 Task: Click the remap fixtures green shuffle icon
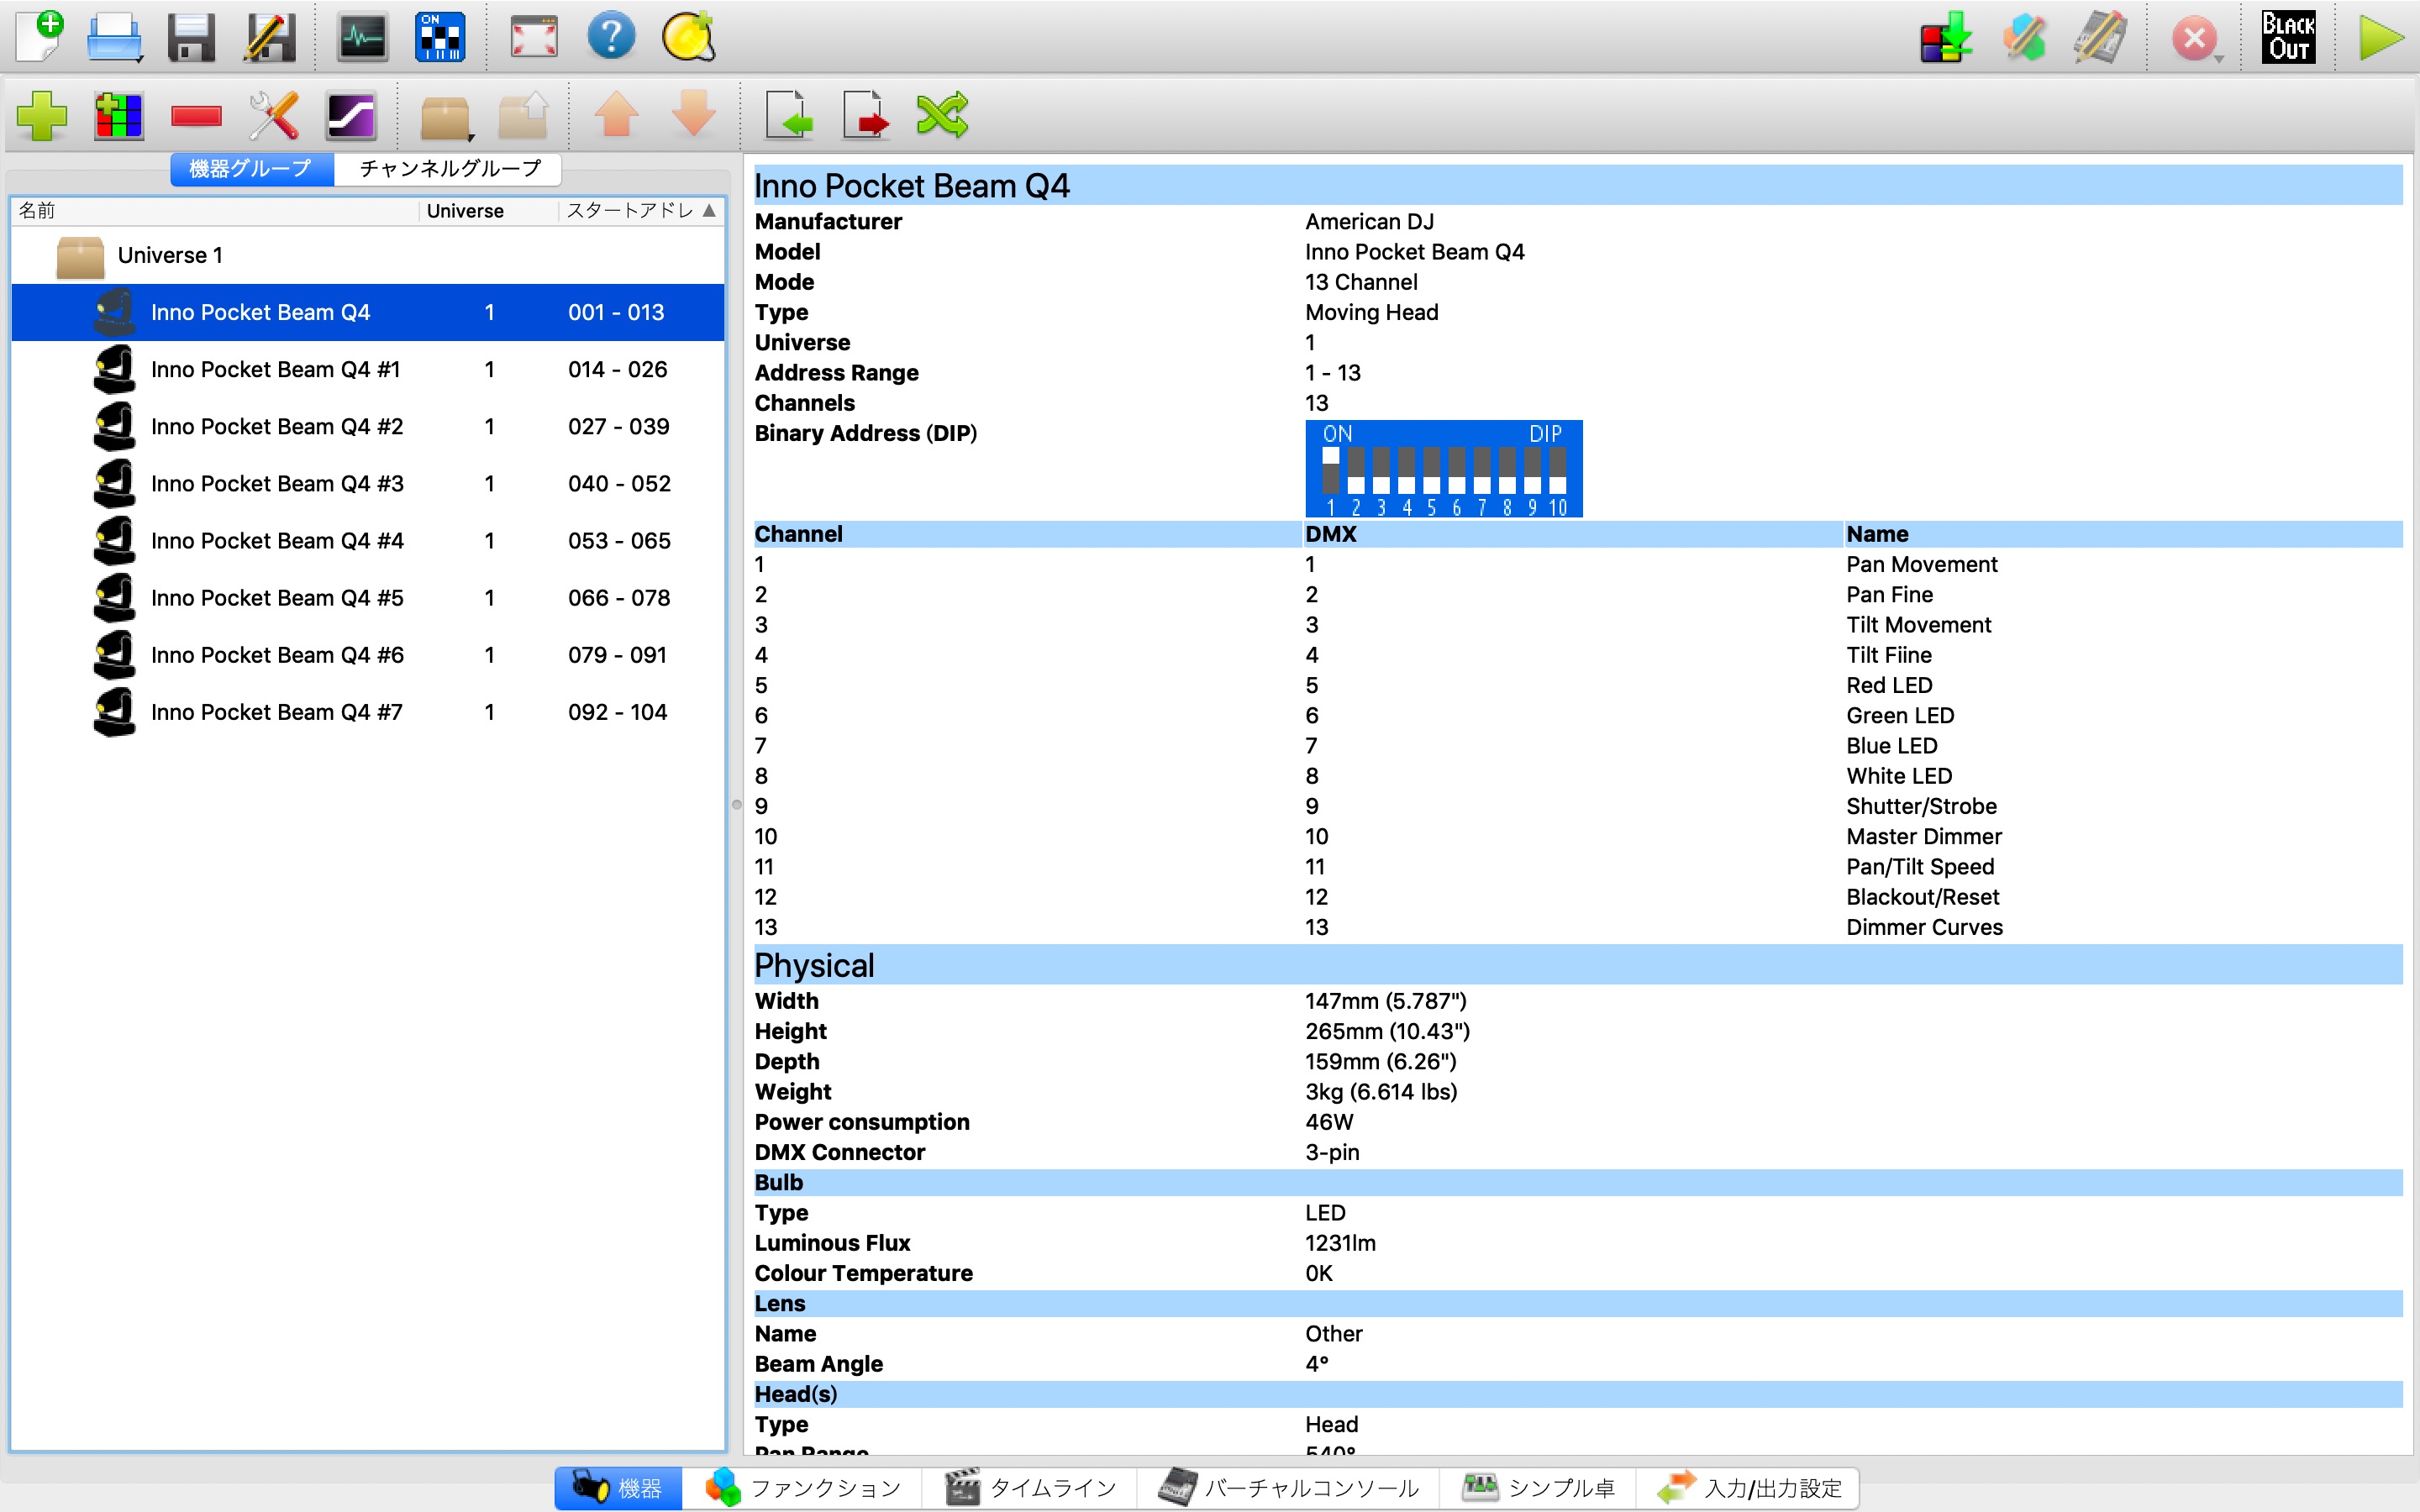point(942,114)
